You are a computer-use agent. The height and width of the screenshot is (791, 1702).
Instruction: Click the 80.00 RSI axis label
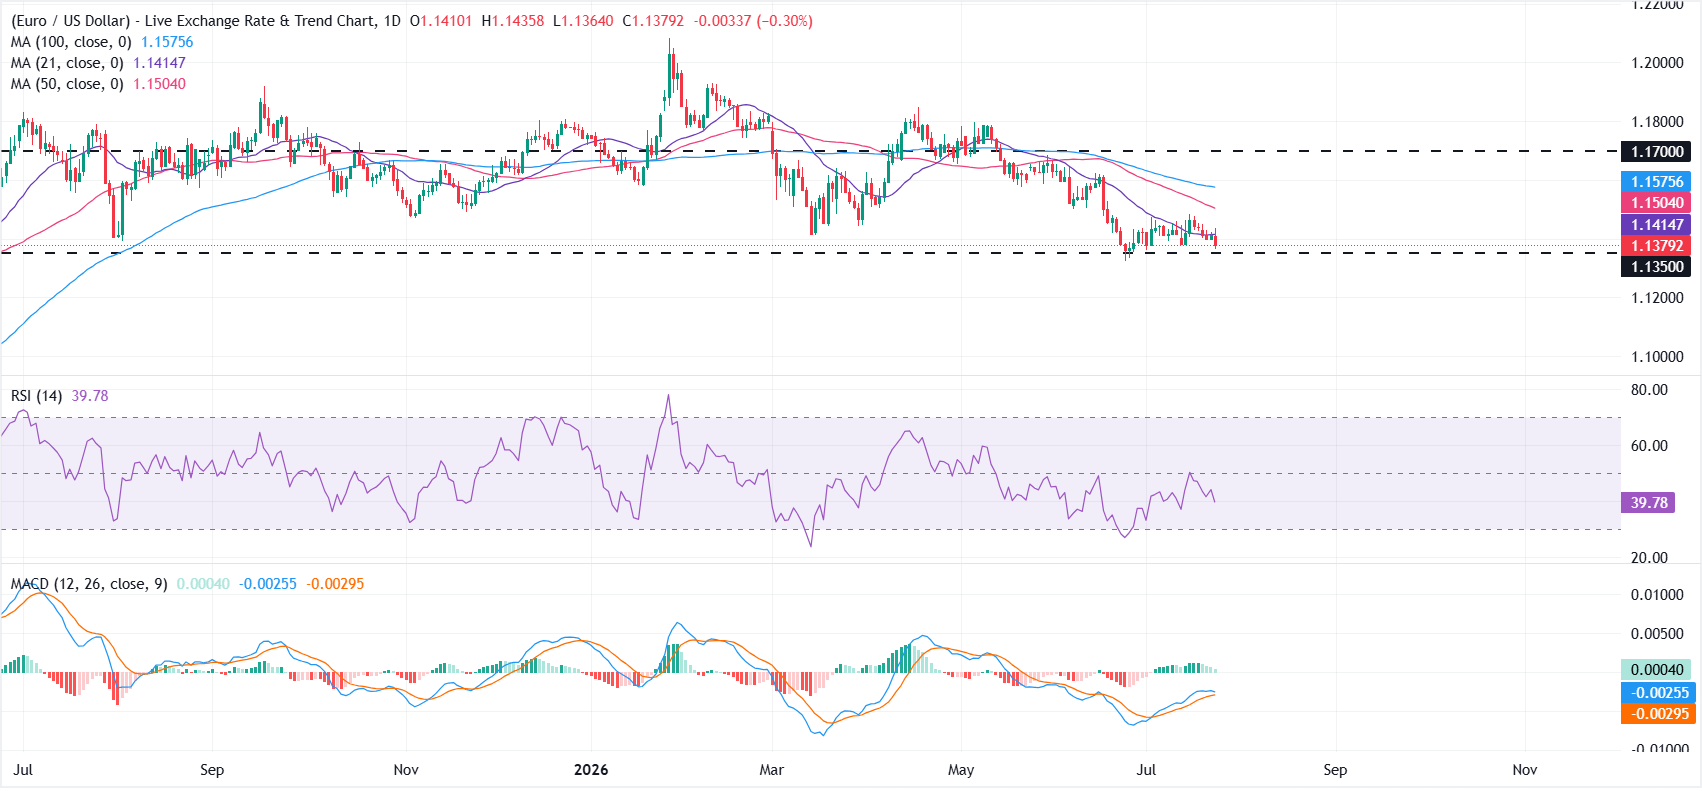(1649, 390)
